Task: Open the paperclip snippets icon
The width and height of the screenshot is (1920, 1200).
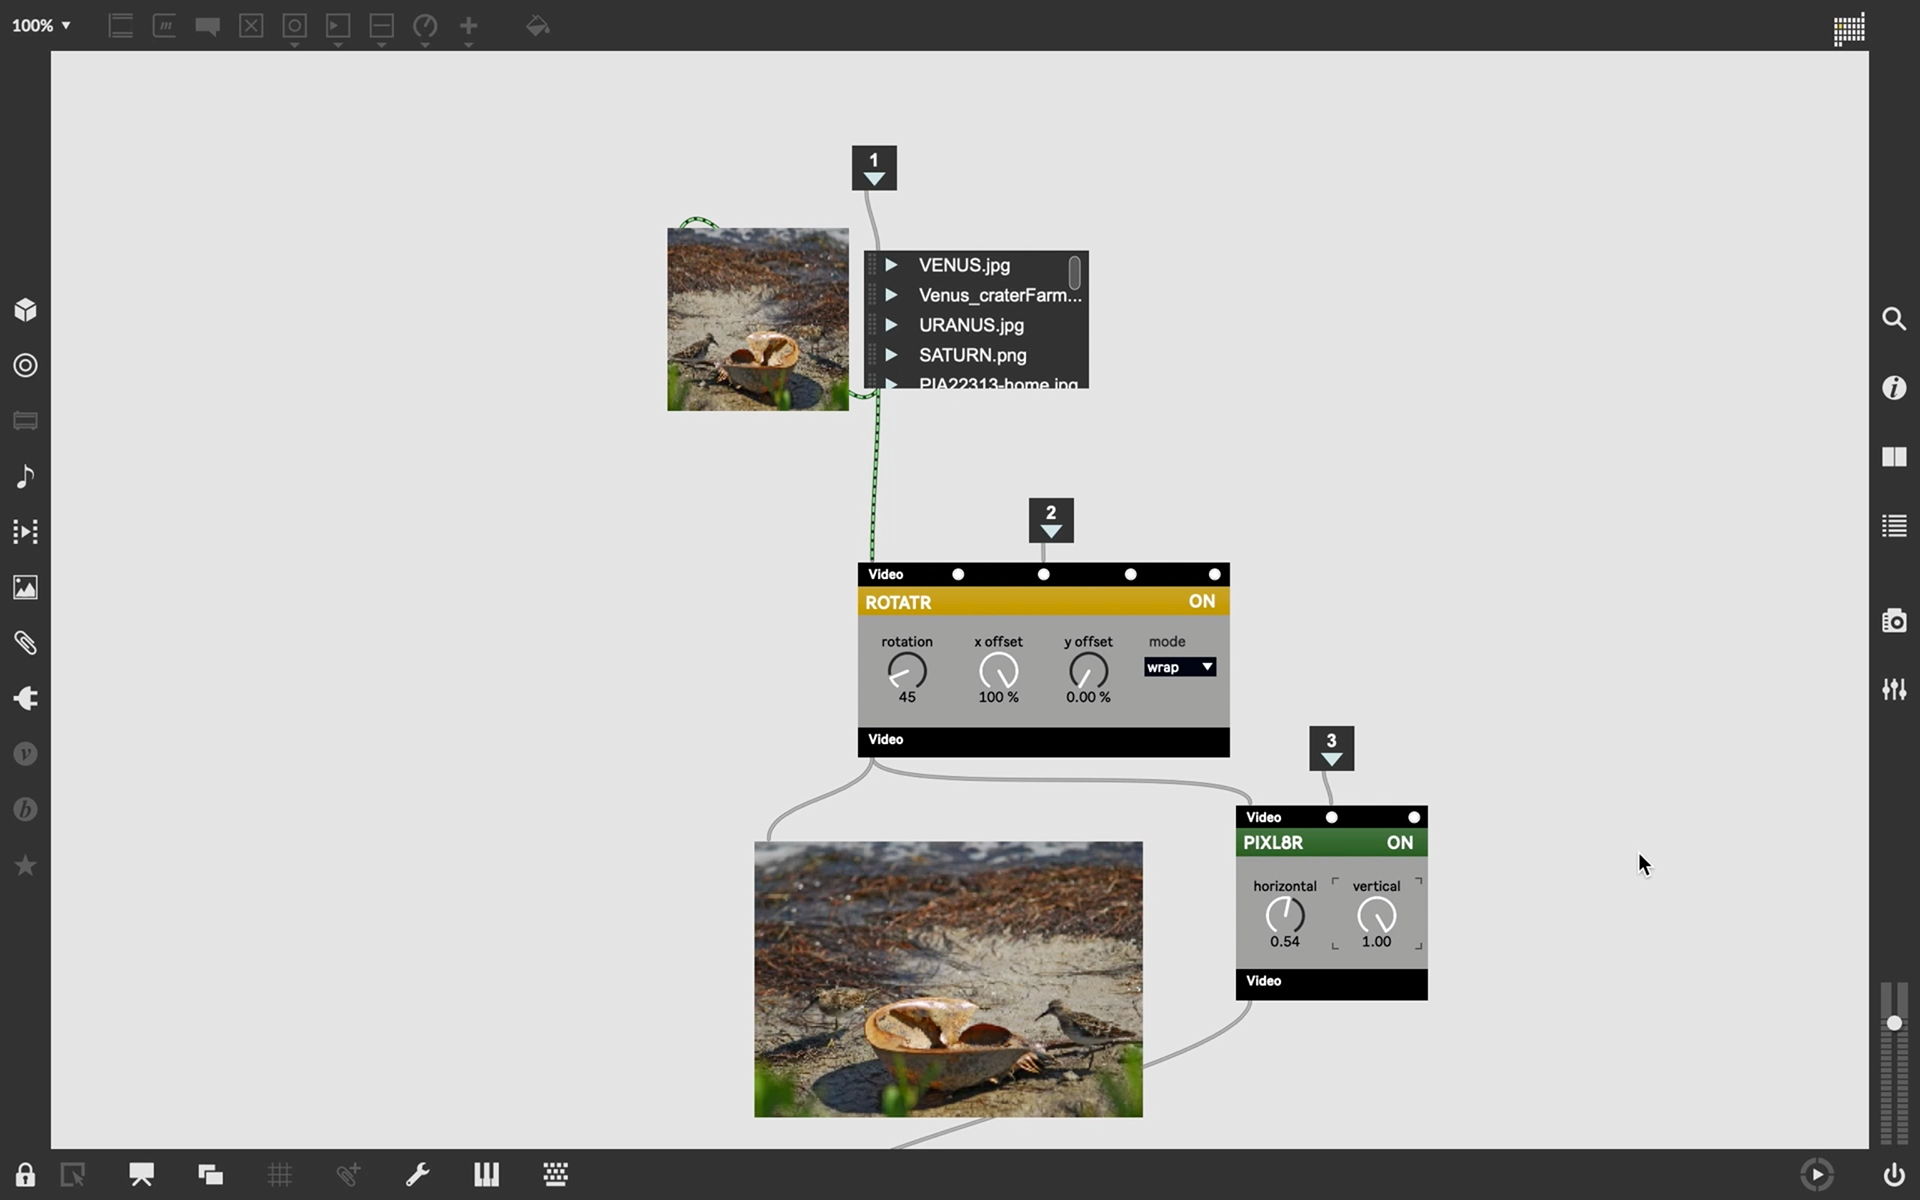Action: point(26,642)
